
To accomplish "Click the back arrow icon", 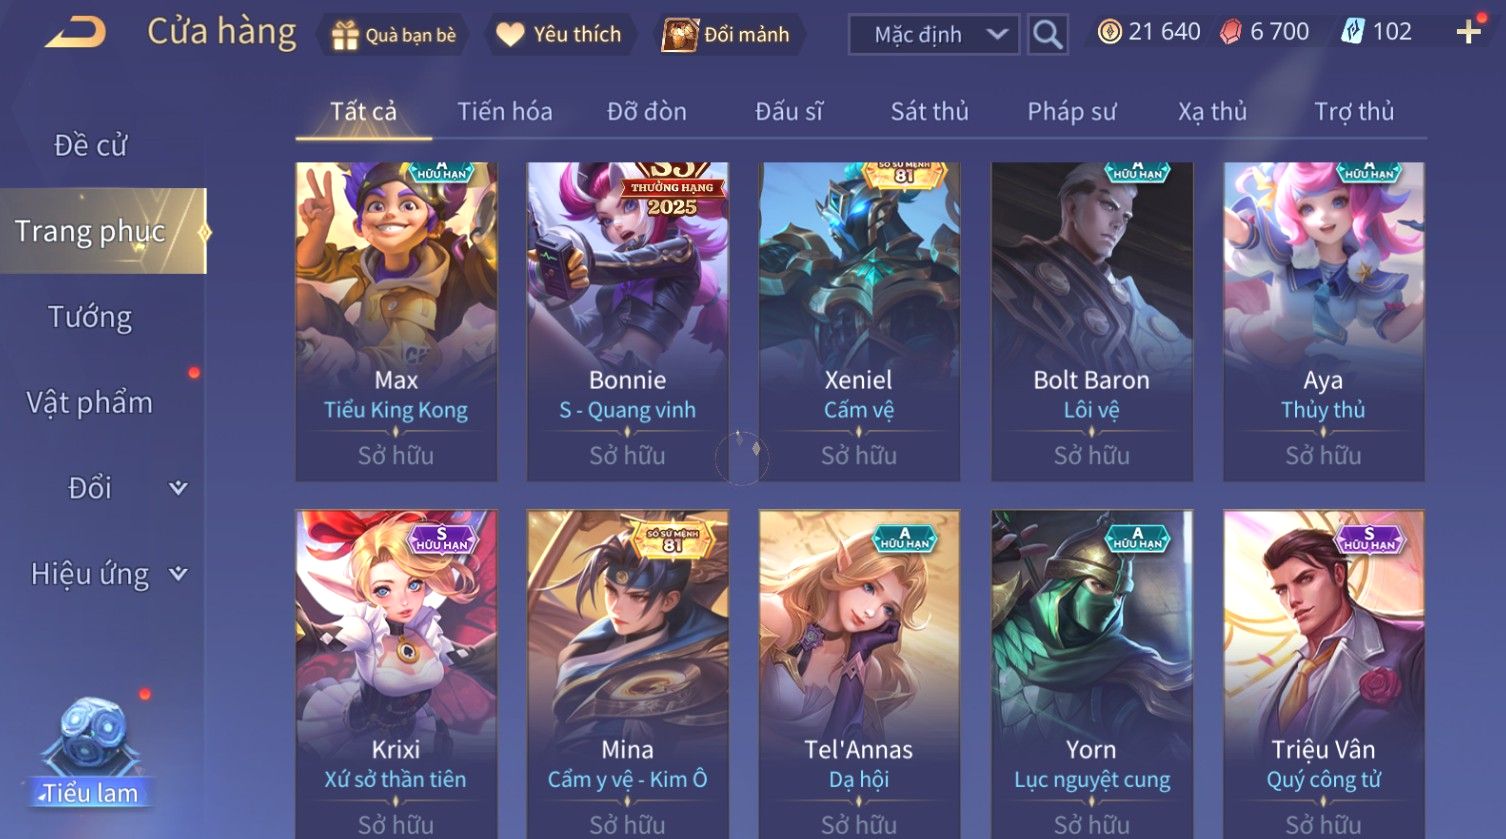I will point(75,33).
